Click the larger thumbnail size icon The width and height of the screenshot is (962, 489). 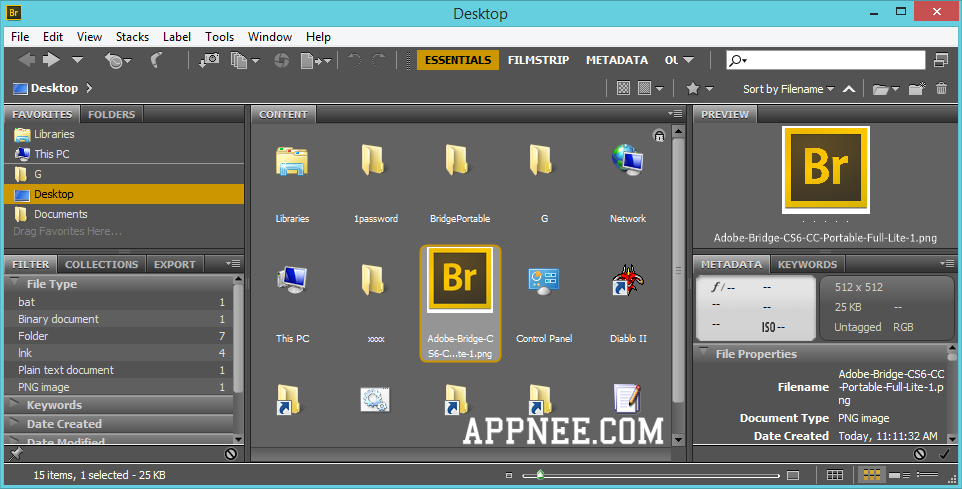(793, 476)
